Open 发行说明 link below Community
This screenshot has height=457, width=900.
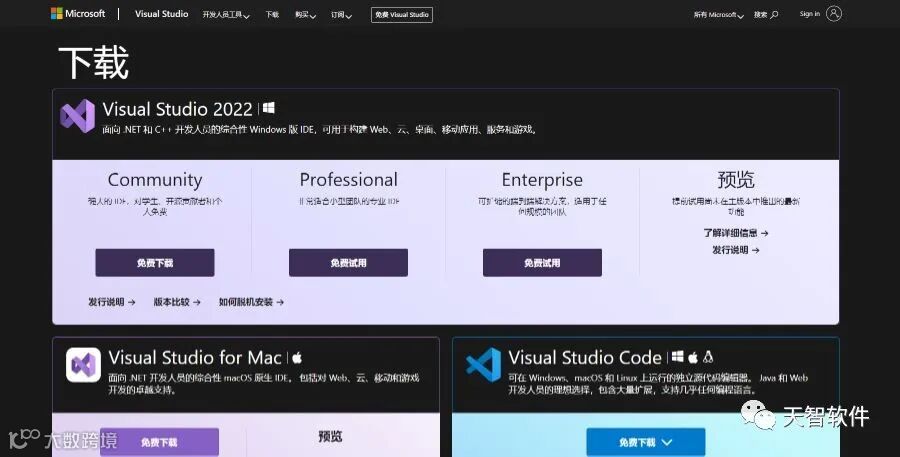(111, 301)
